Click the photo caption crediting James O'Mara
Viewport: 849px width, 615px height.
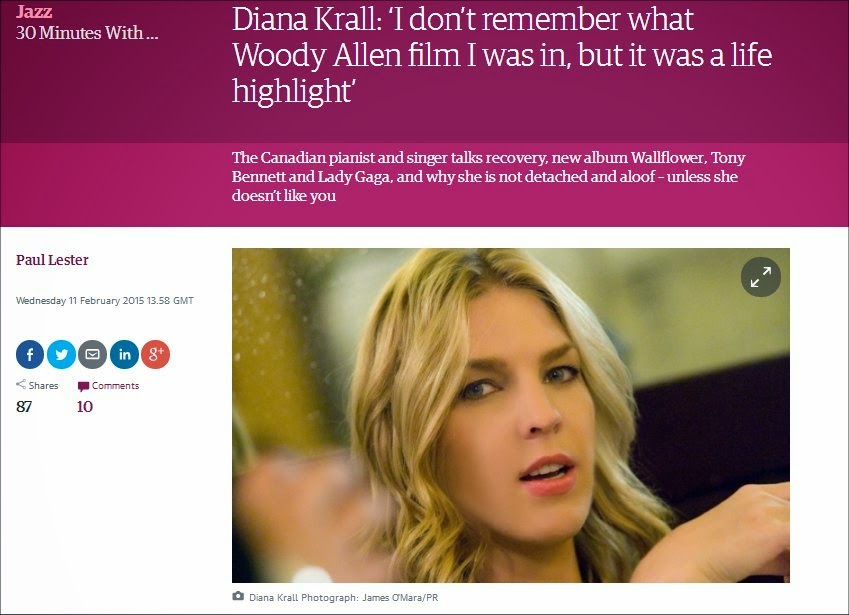(343, 598)
